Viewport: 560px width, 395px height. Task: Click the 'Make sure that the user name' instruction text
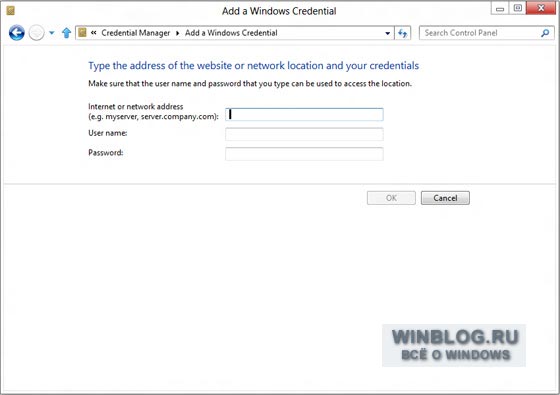(x=250, y=84)
